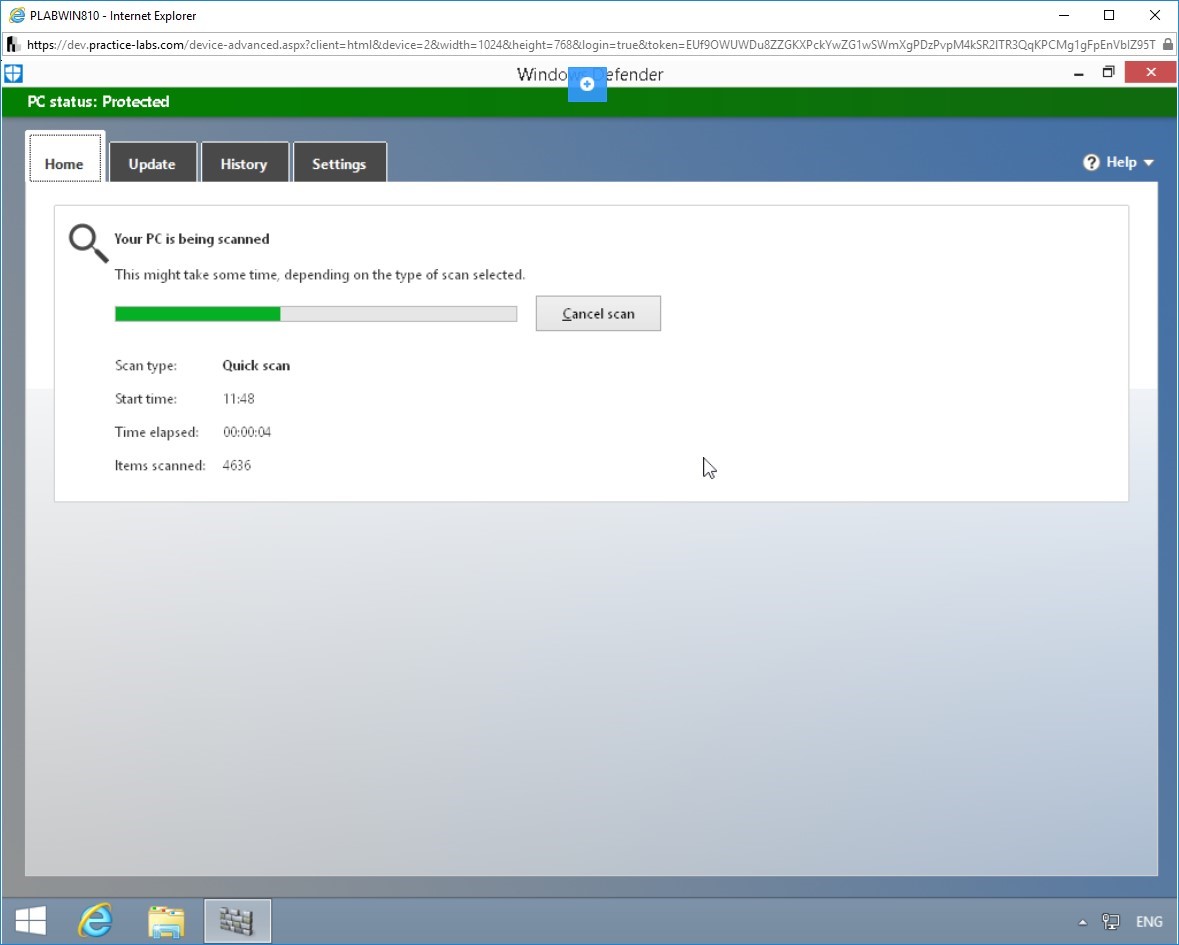The width and height of the screenshot is (1179, 945).
Task: Click the Help question mark icon
Action: tap(1091, 162)
